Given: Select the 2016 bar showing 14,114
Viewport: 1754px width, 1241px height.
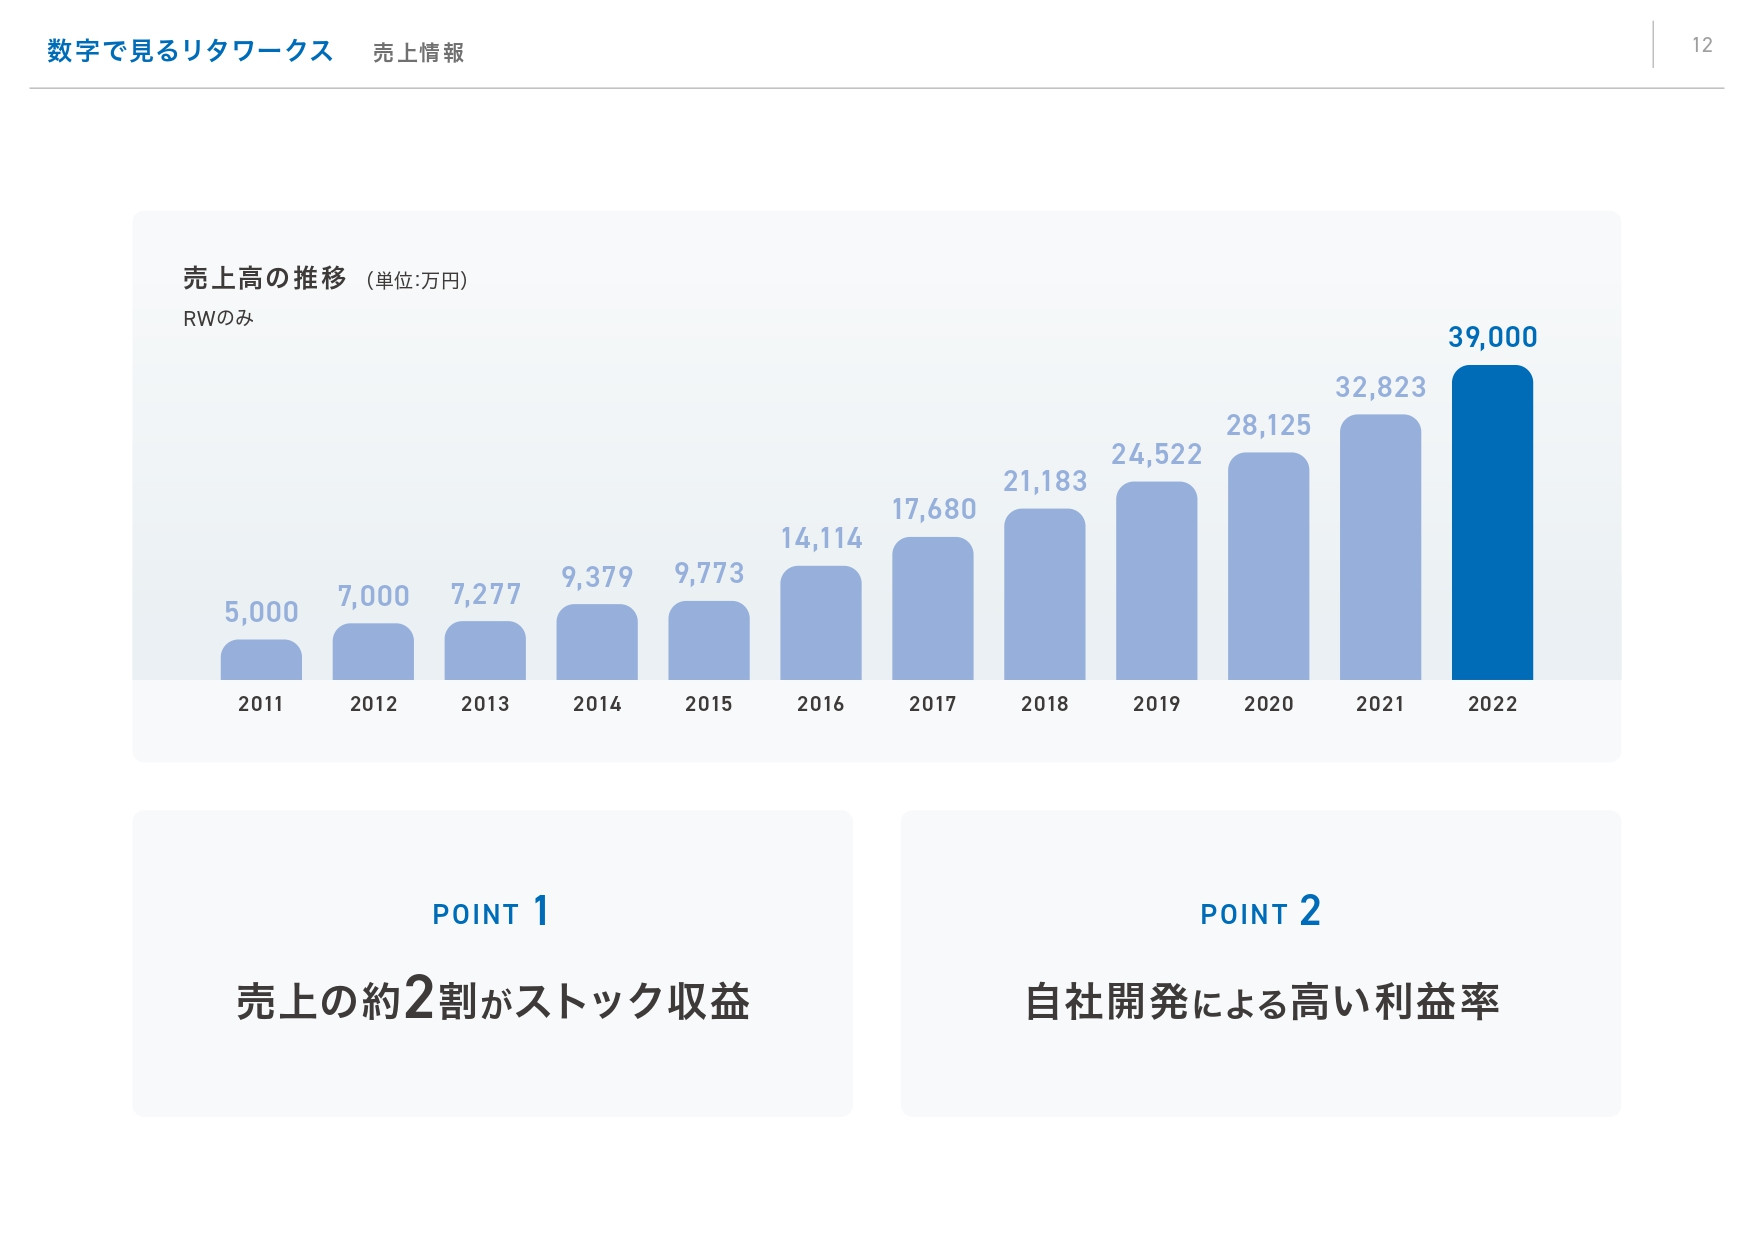Looking at the screenshot, I should (820, 620).
